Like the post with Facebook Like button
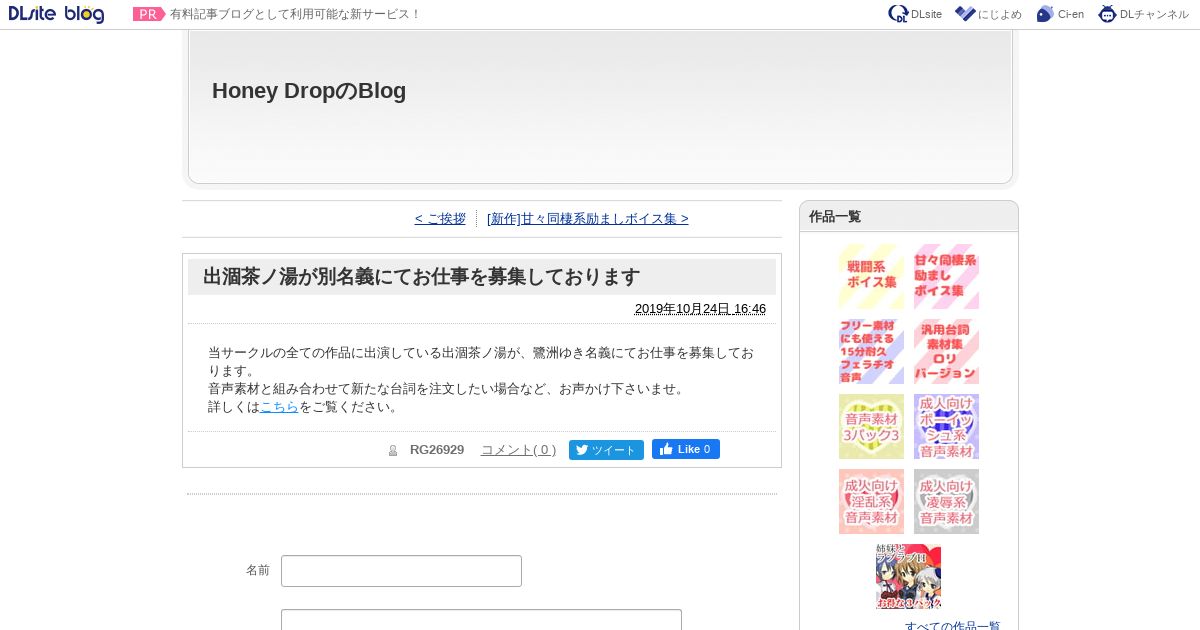The width and height of the screenshot is (1200, 630). tap(686, 449)
